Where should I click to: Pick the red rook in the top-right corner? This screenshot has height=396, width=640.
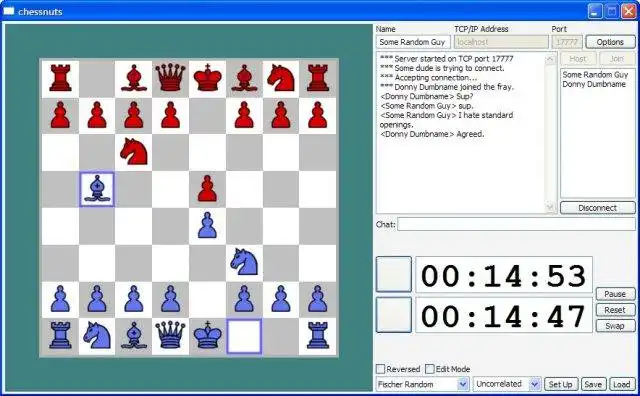pyautogui.click(x=318, y=78)
